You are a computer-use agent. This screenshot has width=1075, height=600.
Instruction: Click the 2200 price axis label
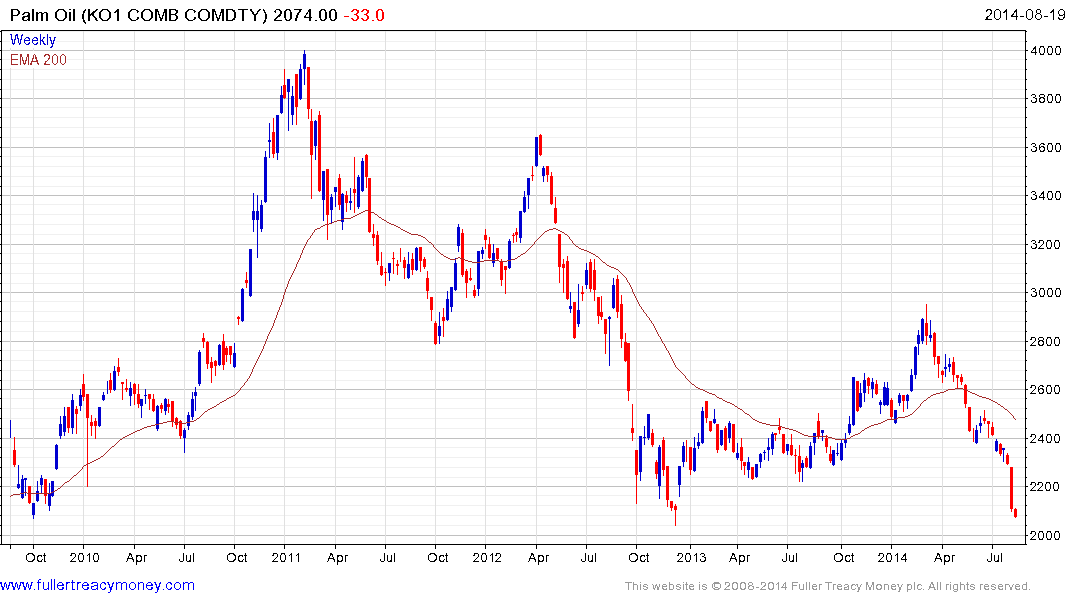(1046, 487)
